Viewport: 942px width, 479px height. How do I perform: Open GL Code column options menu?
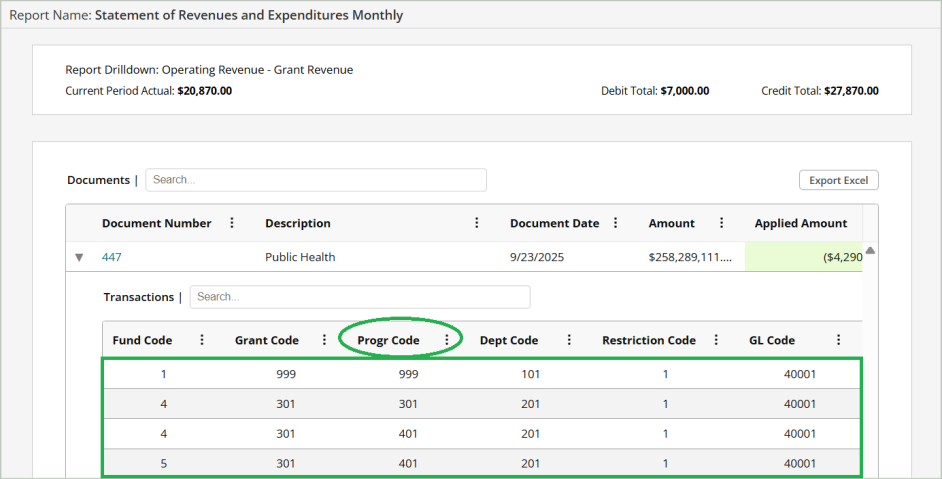pyautogui.click(x=838, y=340)
